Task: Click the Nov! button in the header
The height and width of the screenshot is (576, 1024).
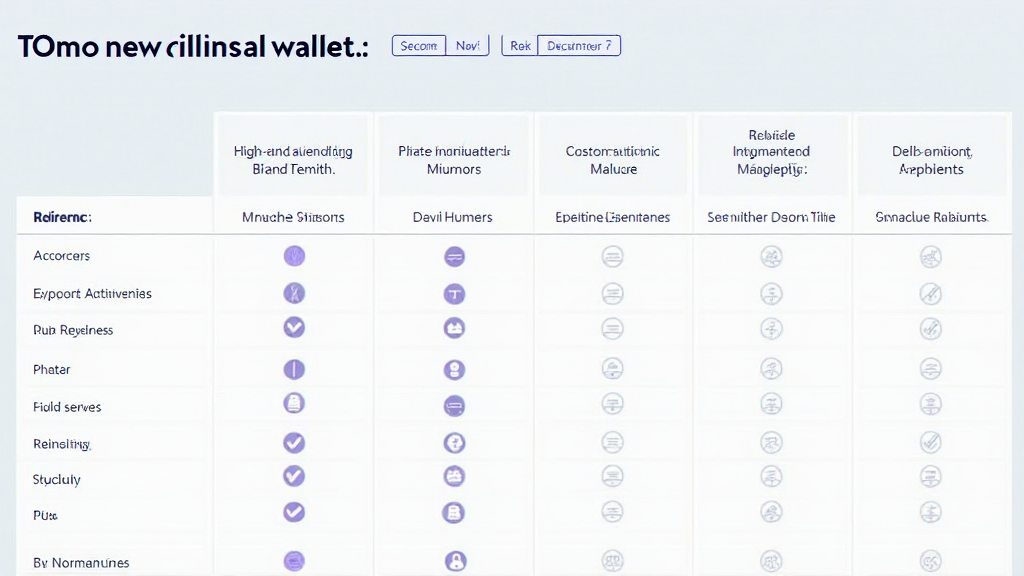Action: [467, 46]
